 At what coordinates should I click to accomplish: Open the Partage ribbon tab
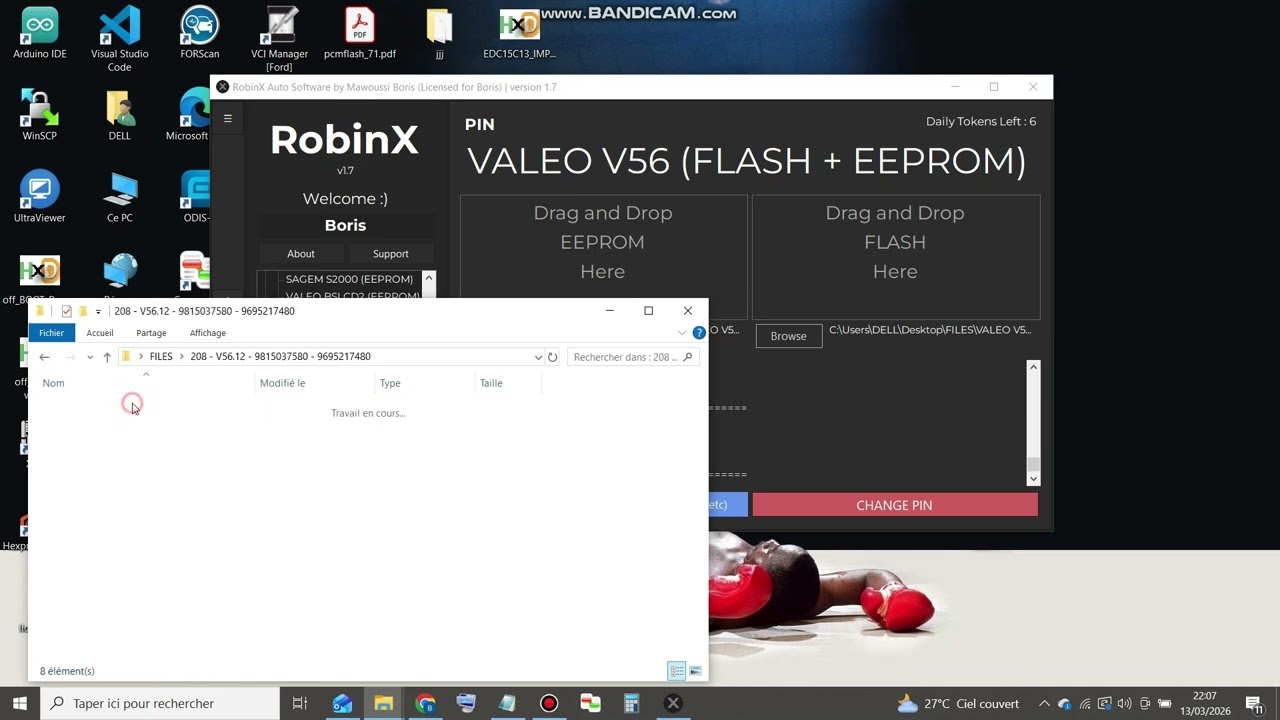pyautogui.click(x=151, y=333)
